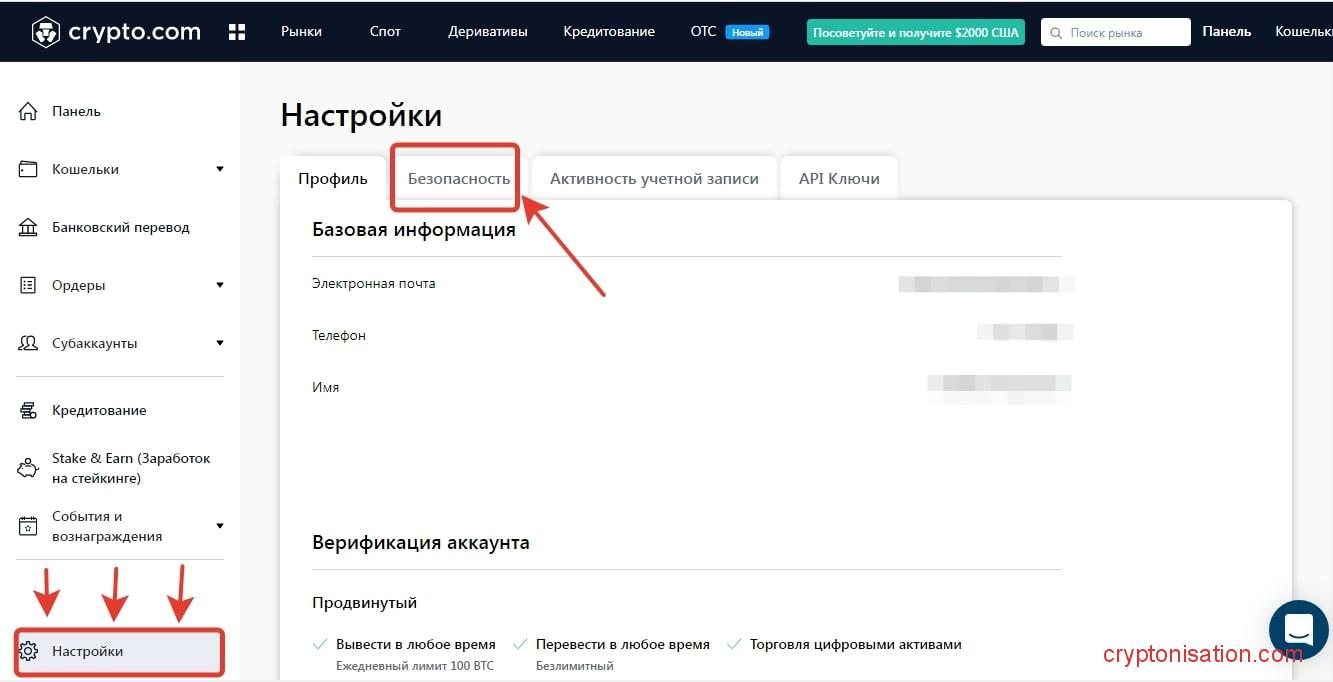The height and width of the screenshot is (682, 1333).
Task: Click the green $2000 promo banner button
Action: coord(915,32)
